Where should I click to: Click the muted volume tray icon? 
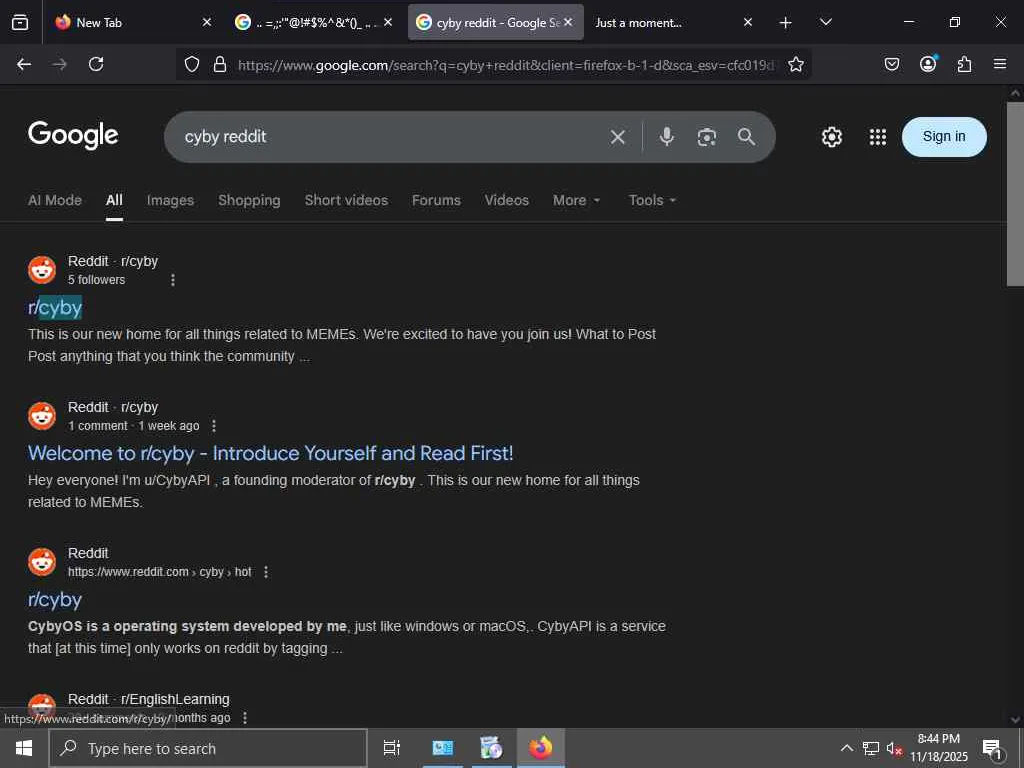[893, 748]
